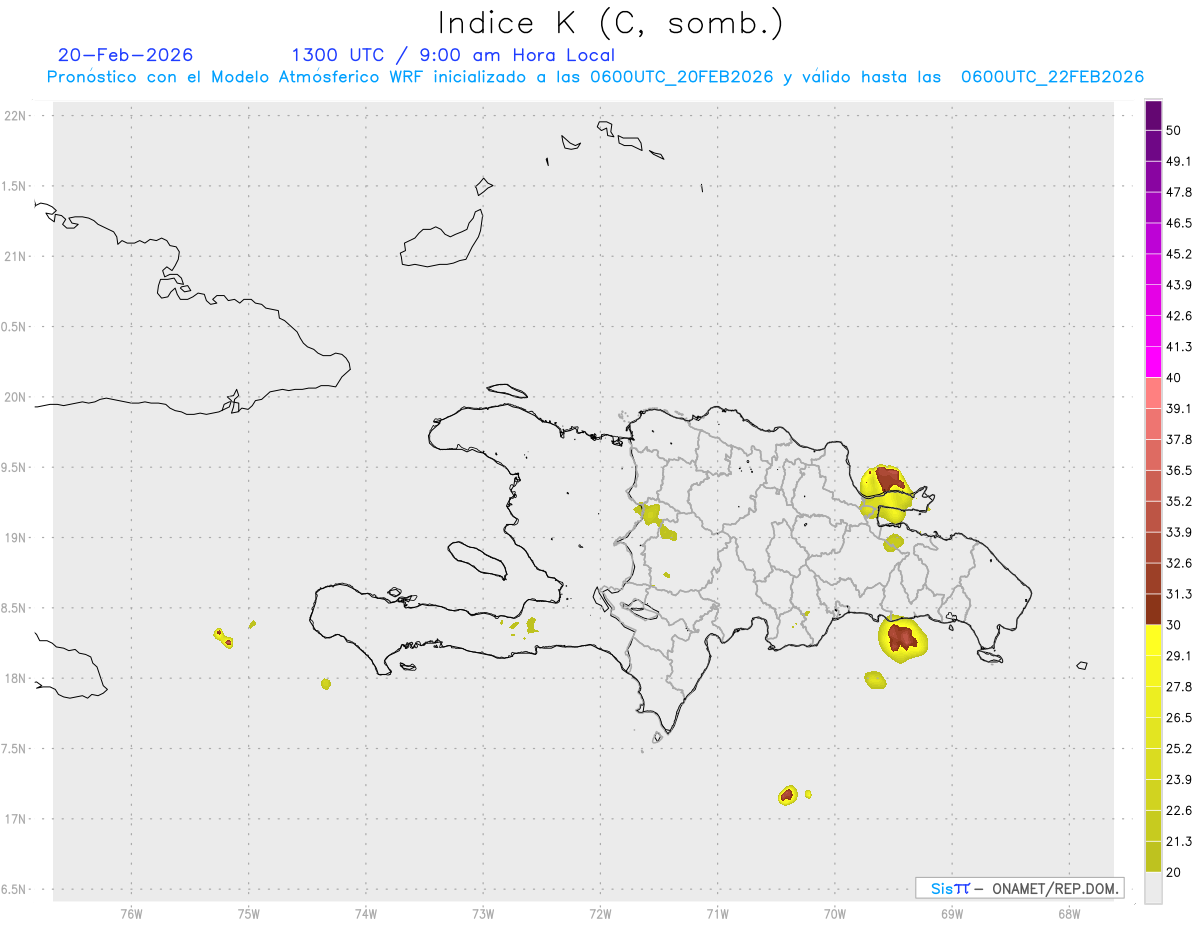Click the colorbar value "43.9"
This screenshot has height=927, width=1200.
(x=1179, y=285)
